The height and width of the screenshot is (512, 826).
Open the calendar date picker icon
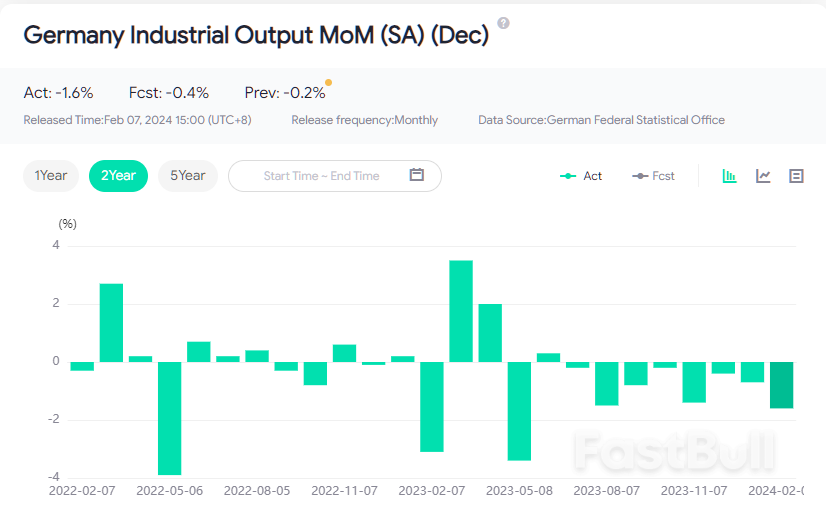coord(417,175)
